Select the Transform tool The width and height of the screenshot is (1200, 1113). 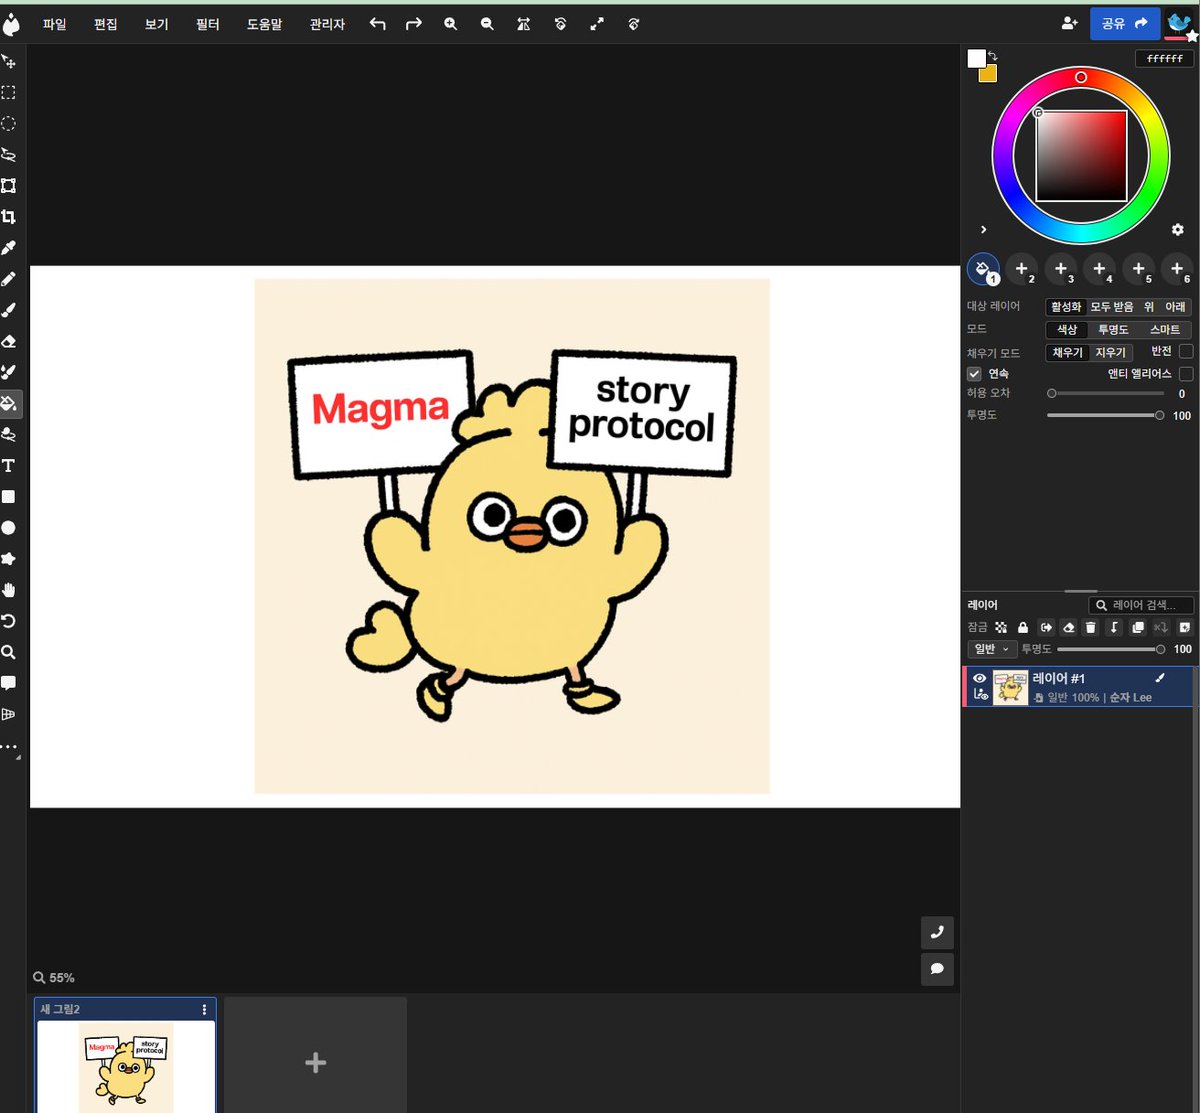[x=9, y=186]
